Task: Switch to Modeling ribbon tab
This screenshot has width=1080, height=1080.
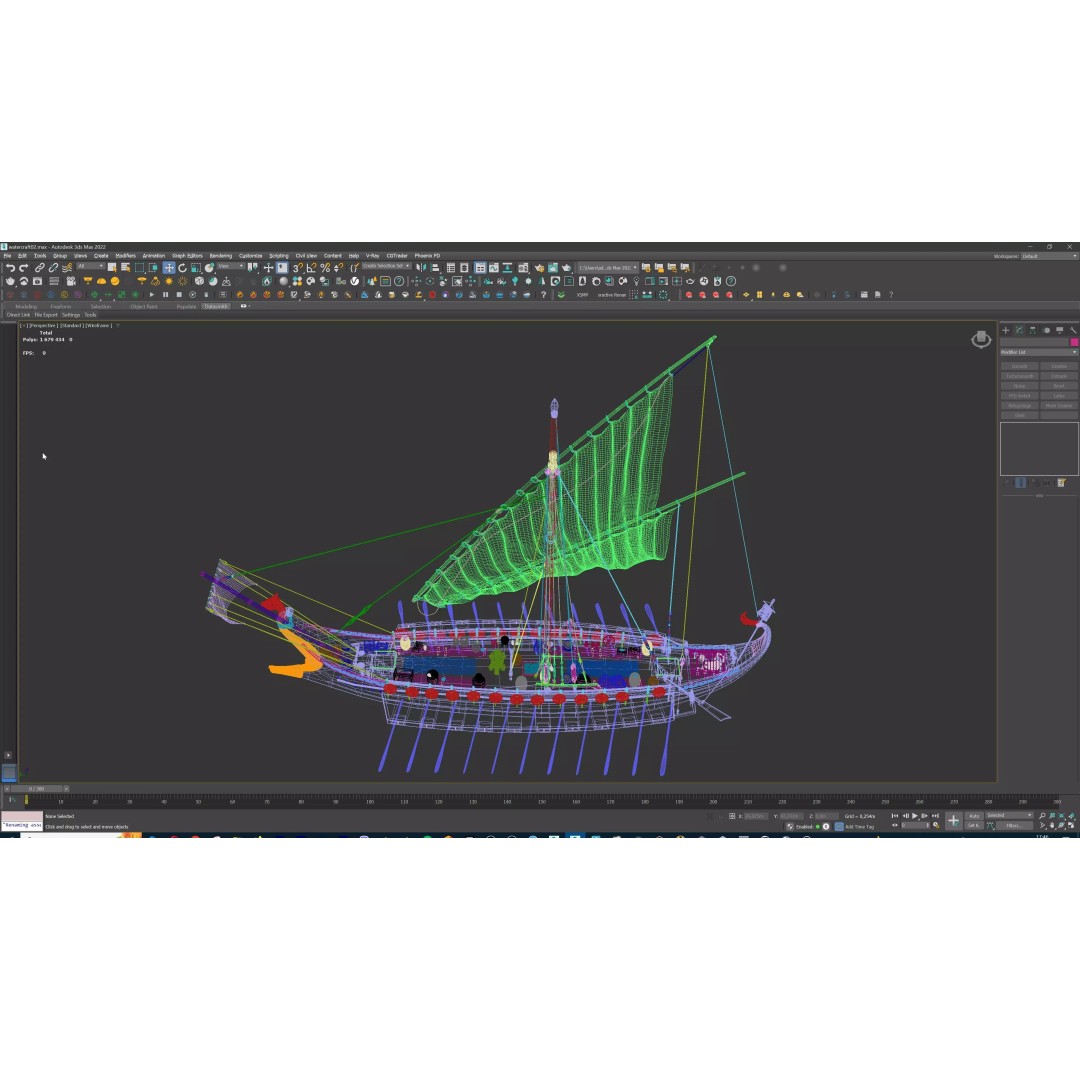Action: point(26,307)
